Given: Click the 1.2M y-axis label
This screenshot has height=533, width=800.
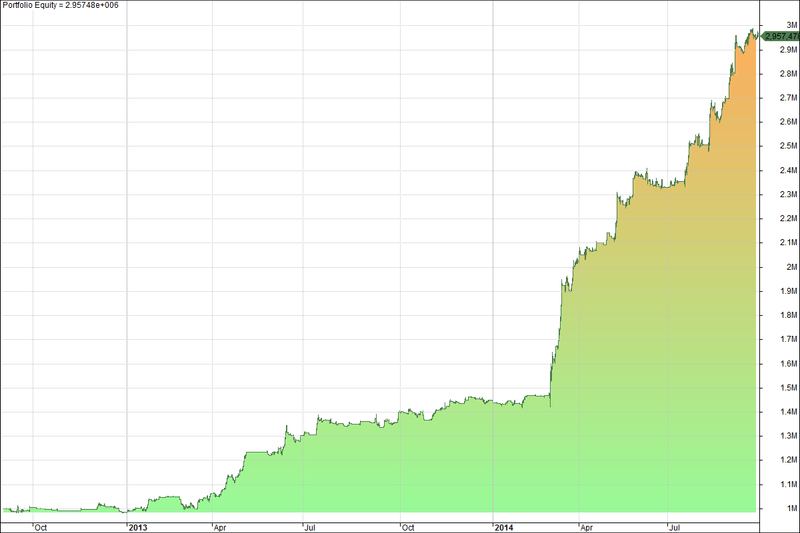Looking at the screenshot, I should click(x=789, y=460).
